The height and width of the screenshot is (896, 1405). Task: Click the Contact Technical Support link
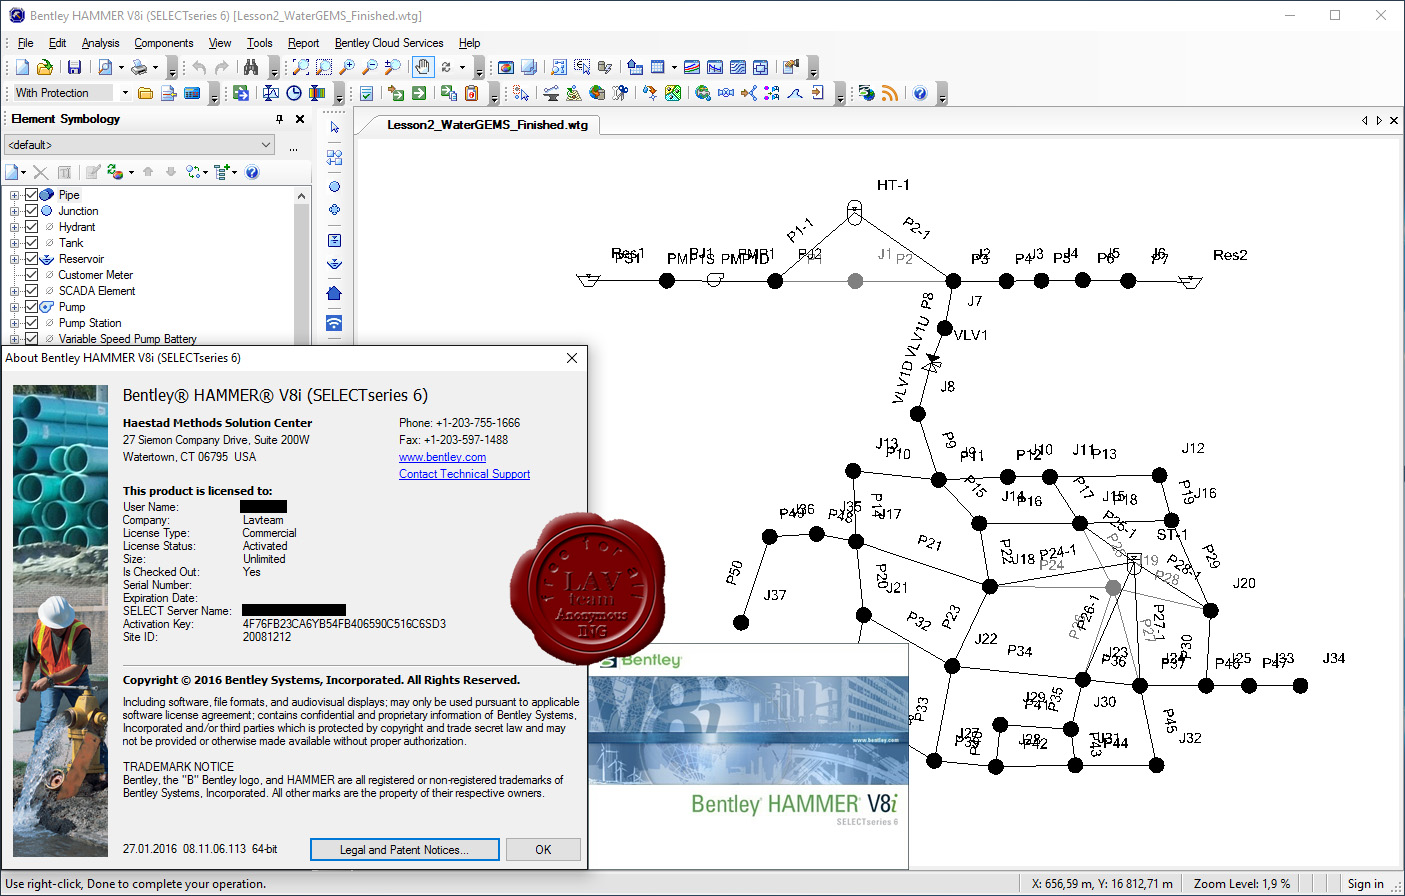(465, 474)
